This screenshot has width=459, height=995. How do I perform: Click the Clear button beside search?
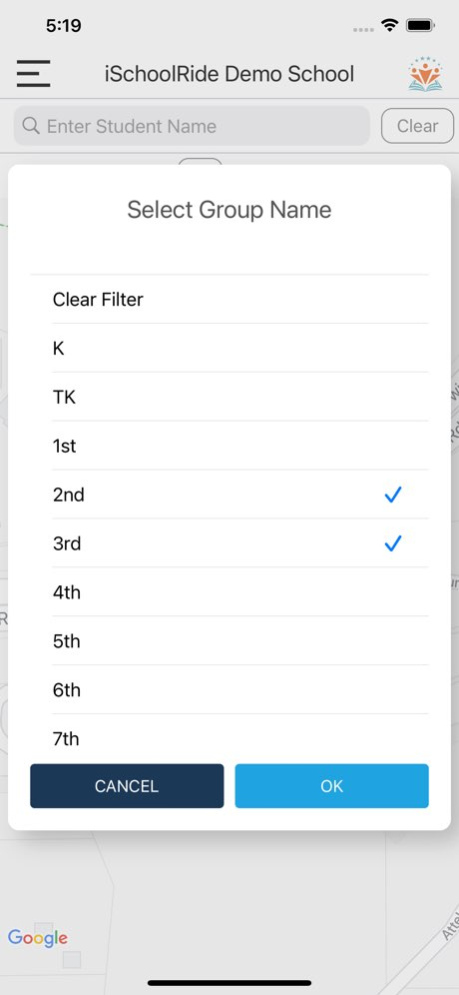tap(417, 126)
